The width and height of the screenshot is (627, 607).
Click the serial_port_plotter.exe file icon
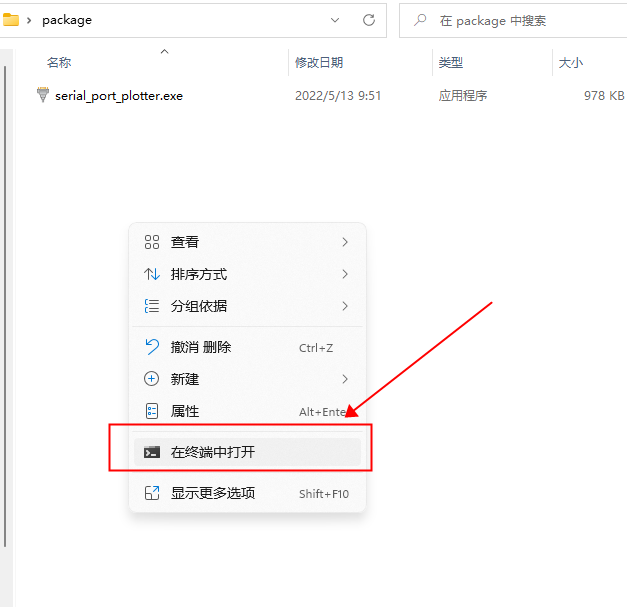43,95
